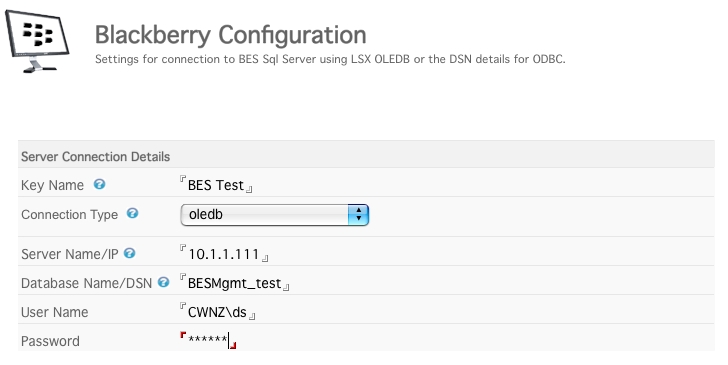This screenshot has width=728, height=365.
Task: Click the blue dropdown arrows button
Action: tap(358, 215)
